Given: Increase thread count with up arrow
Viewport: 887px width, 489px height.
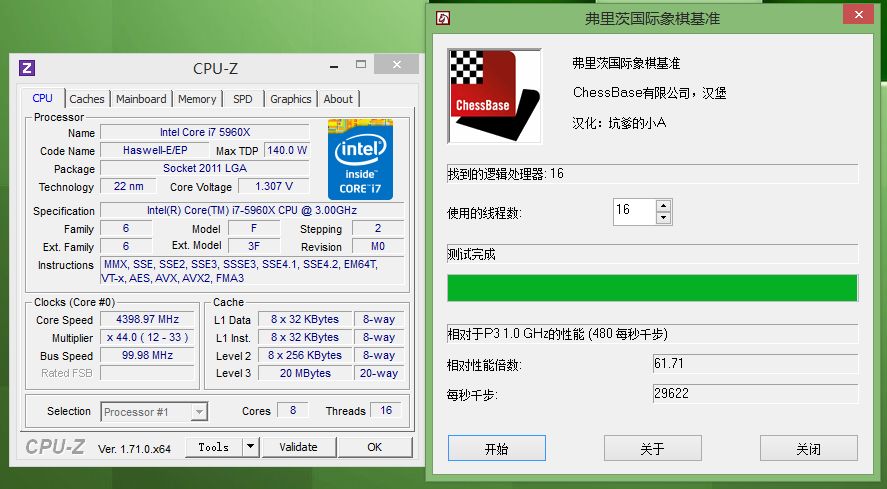Looking at the screenshot, I should [x=664, y=205].
